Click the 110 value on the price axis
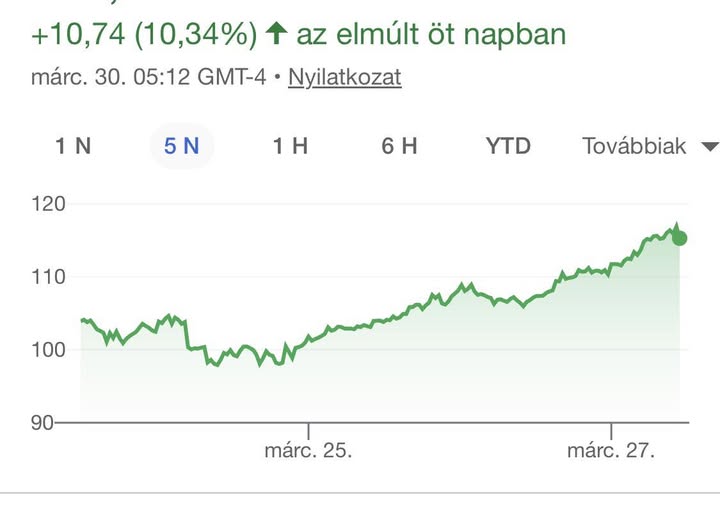Screen dimensions: 720x506 (49, 277)
